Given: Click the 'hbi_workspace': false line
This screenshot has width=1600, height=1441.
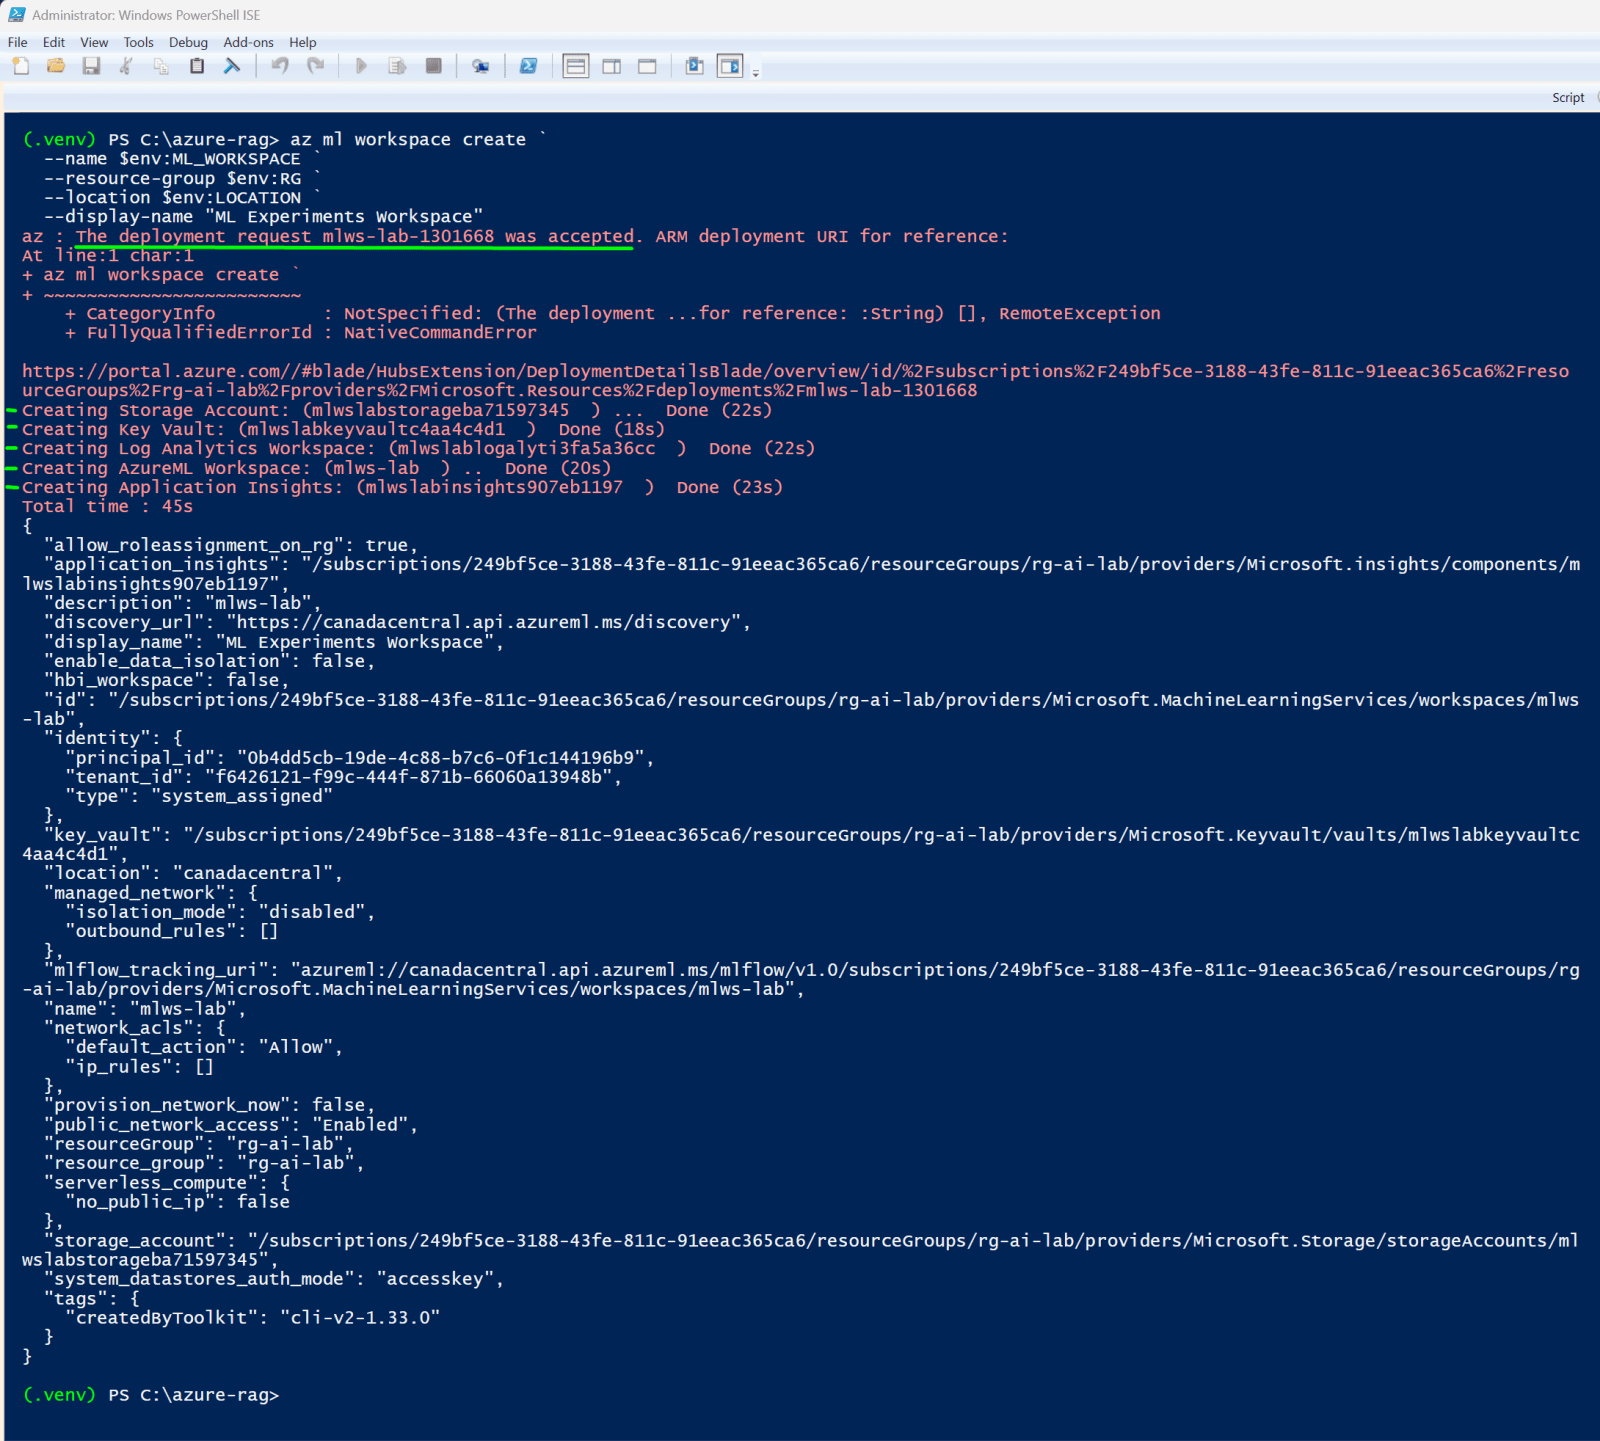Looking at the screenshot, I should (x=166, y=680).
